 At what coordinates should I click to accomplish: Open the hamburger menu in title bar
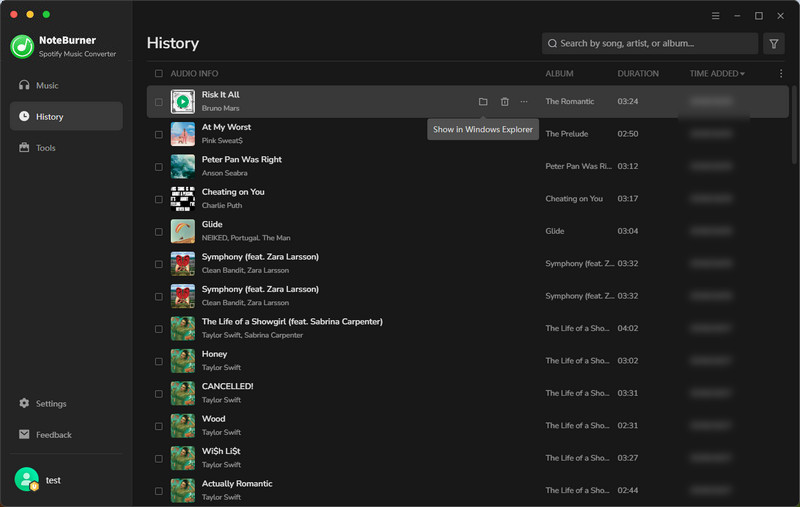coord(715,16)
